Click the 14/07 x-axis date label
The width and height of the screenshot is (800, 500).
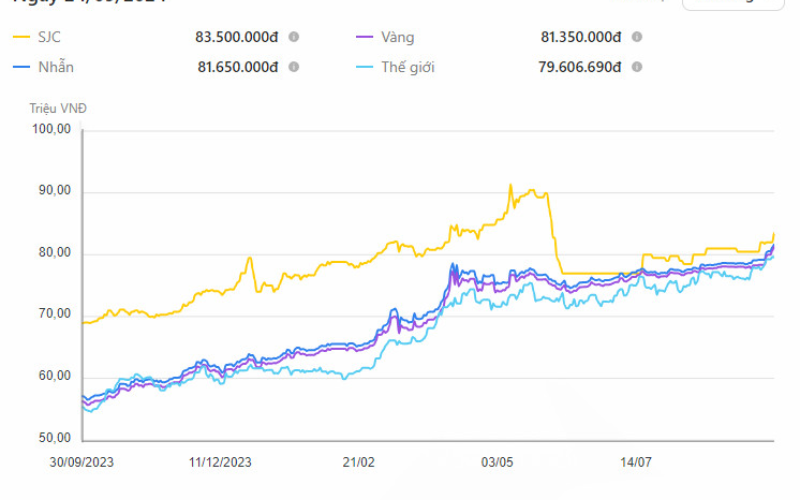[636, 462]
